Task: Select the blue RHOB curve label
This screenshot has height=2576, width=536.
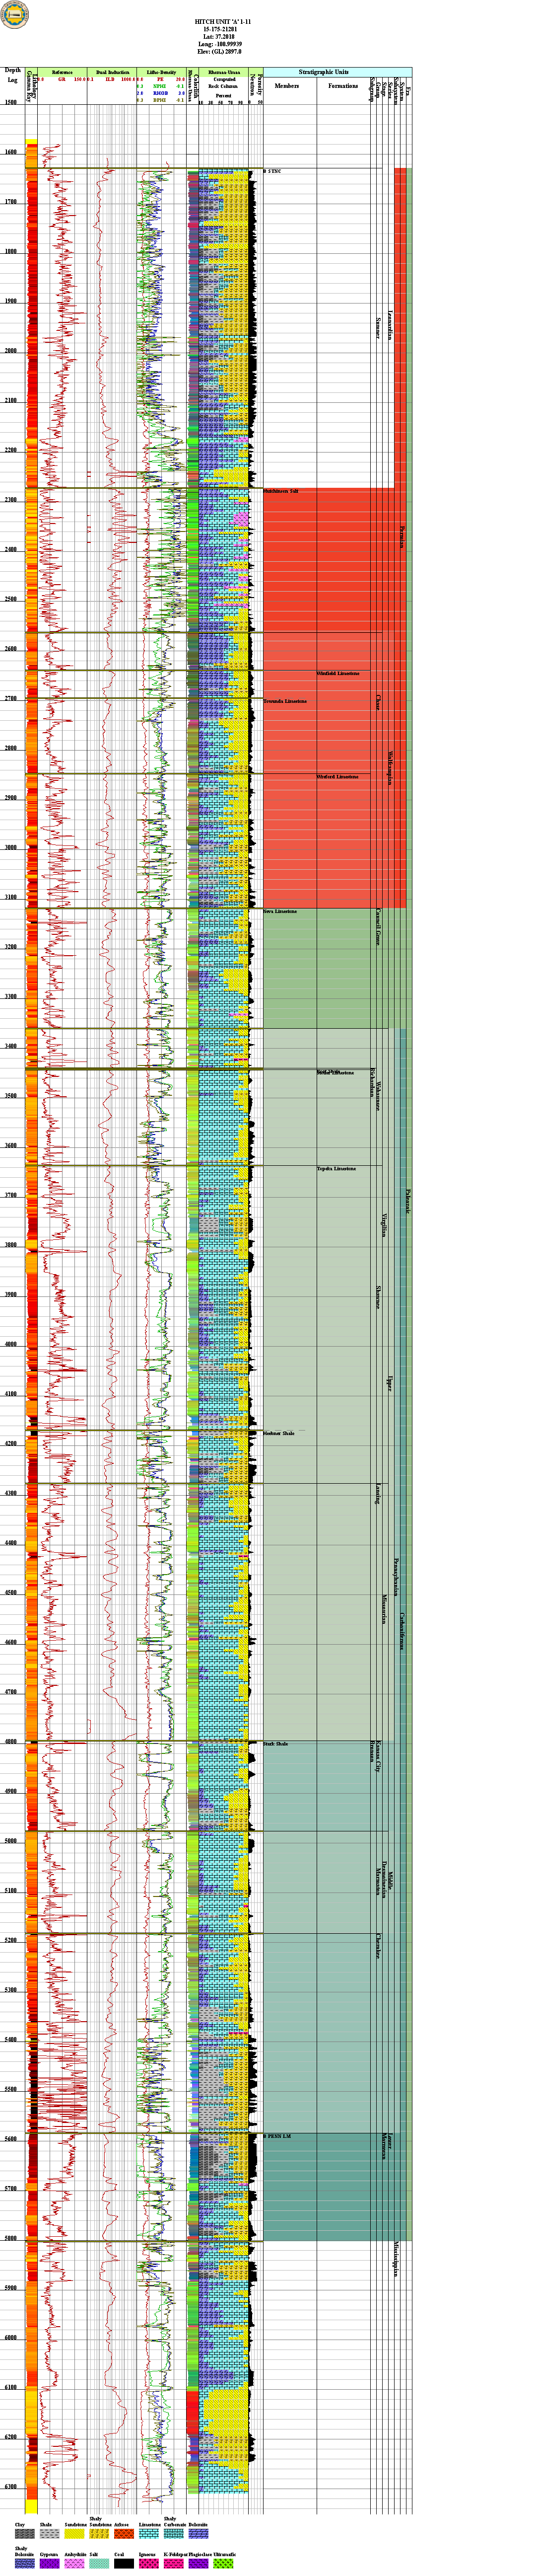Action: click(x=160, y=94)
